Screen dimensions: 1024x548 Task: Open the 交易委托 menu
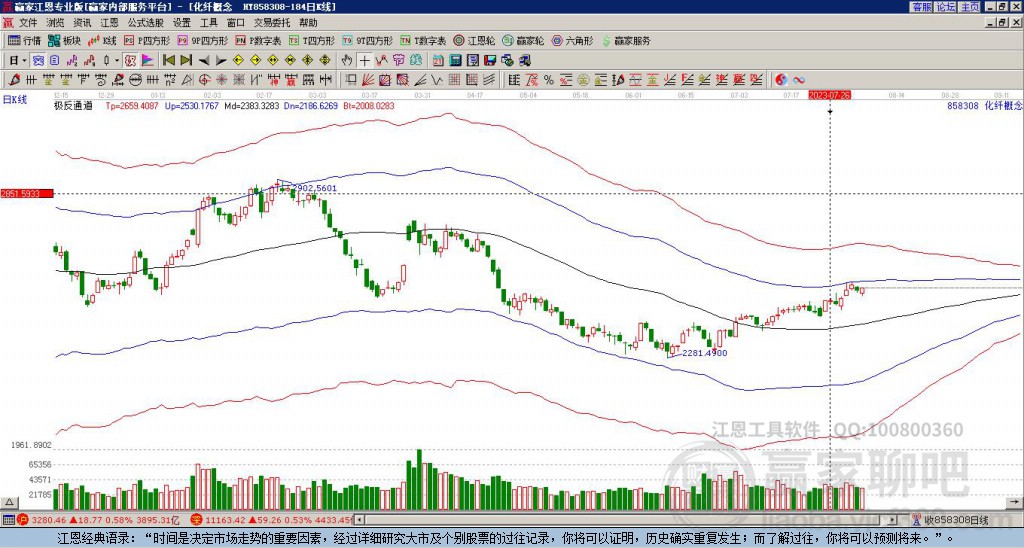pyautogui.click(x=272, y=22)
